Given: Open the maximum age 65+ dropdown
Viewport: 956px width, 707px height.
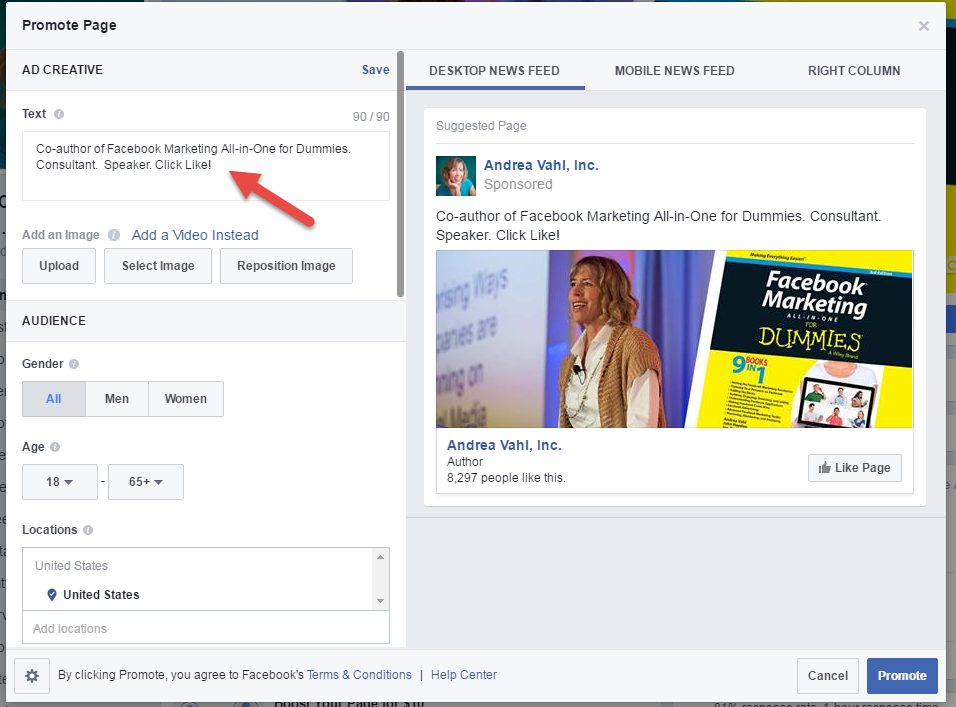Looking at the screenshot, I should 146,481.
